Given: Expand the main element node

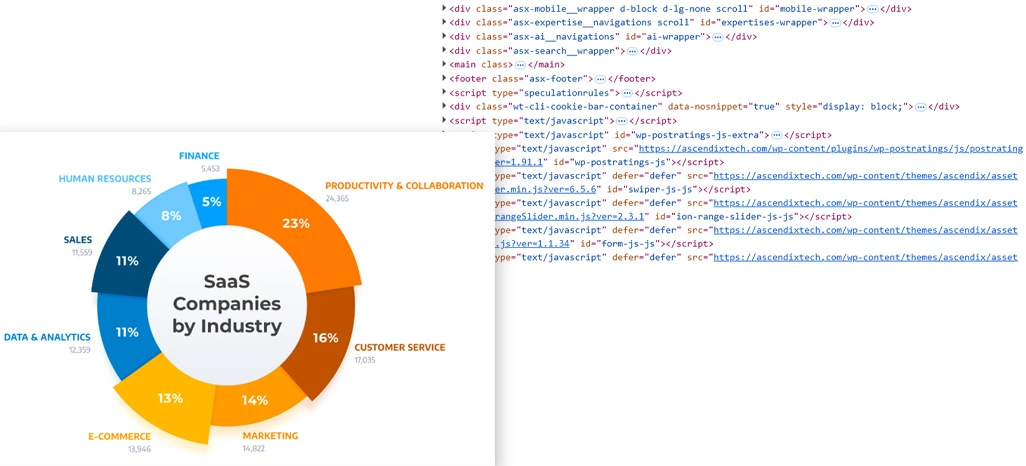Looking at the screenshot, I should (445, 65).
